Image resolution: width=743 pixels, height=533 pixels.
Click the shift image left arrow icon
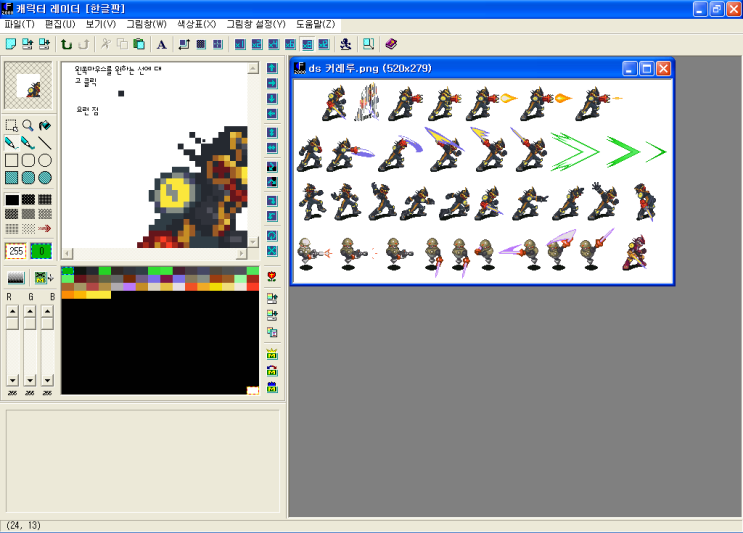click(x=272, y=114)
